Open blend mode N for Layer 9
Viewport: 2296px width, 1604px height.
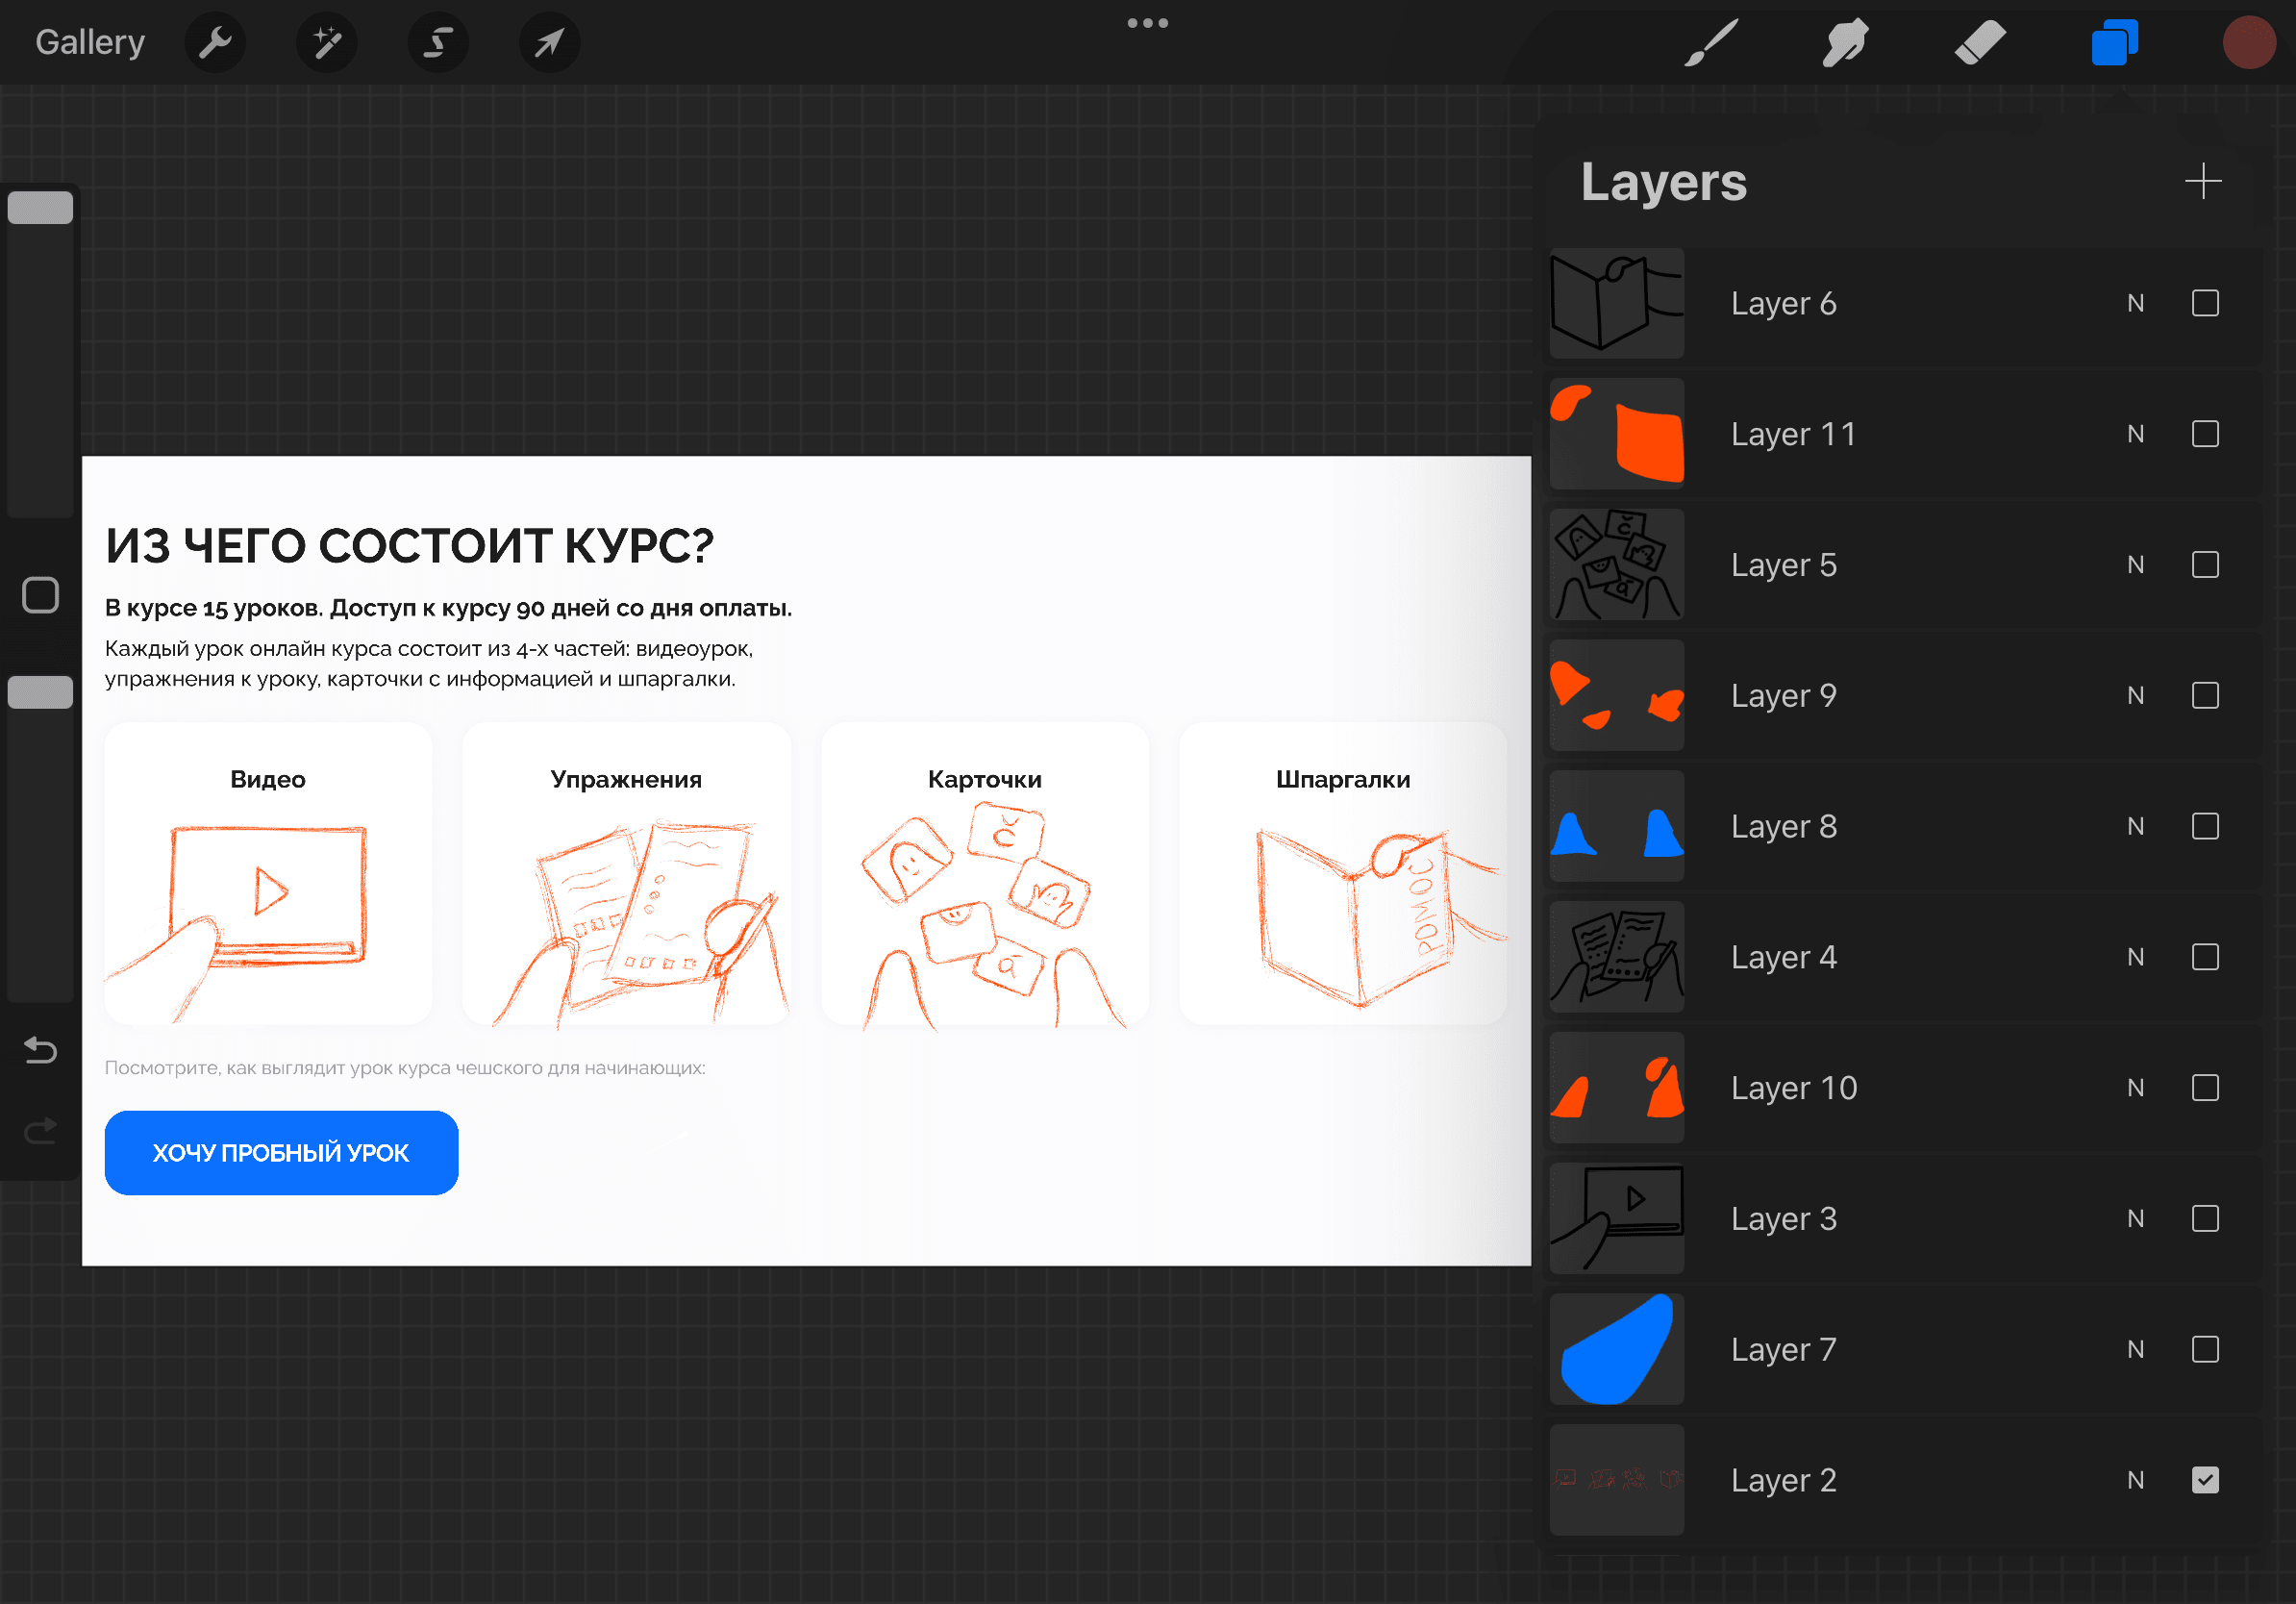2135,696
